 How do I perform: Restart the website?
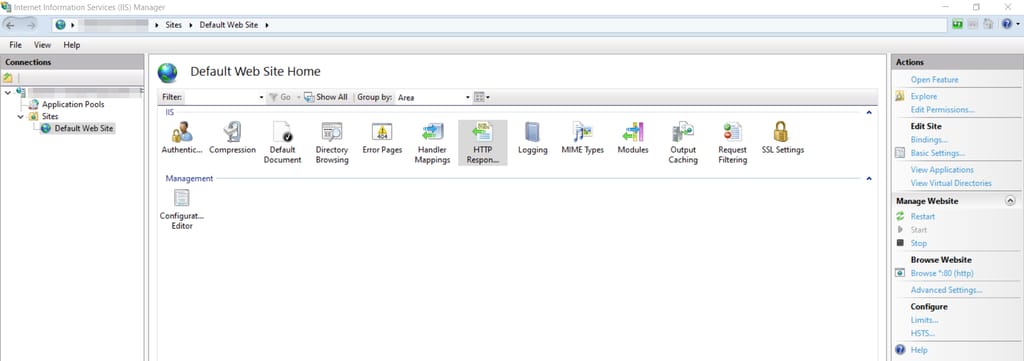coord(923,216)
